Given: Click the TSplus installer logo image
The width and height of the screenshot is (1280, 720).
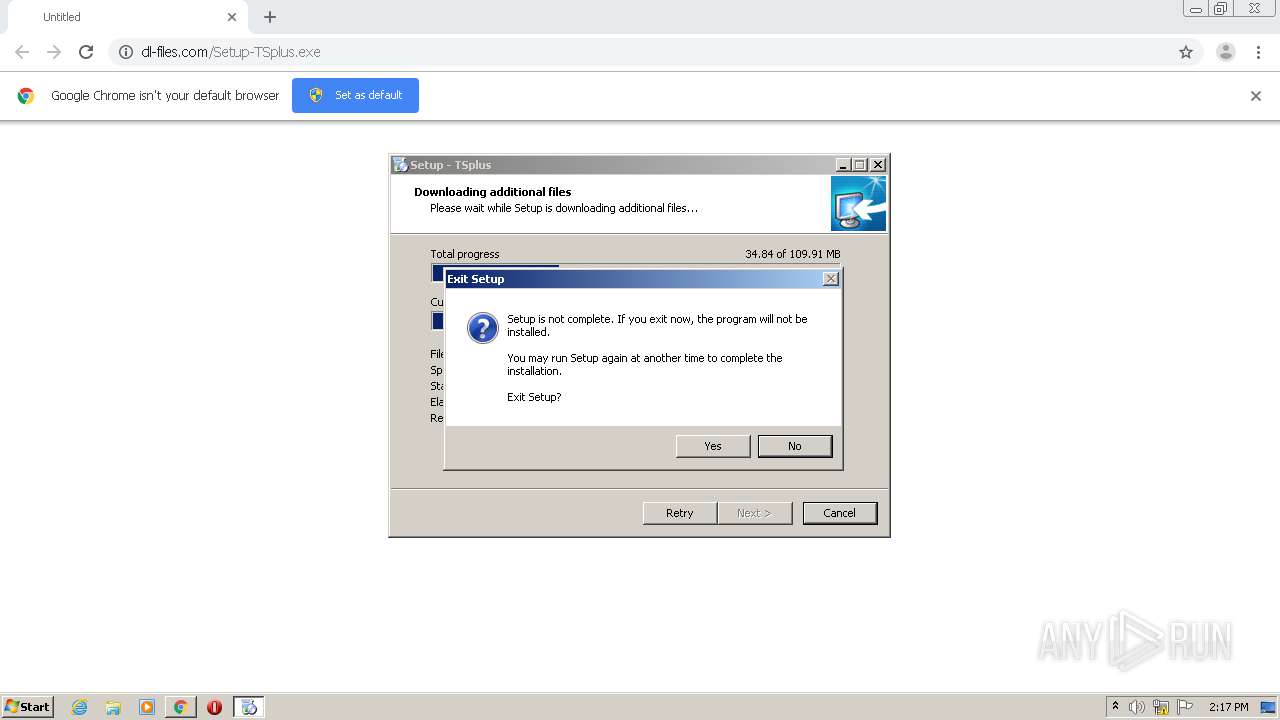Looking at the screenshot, I should tap(859, 204).
